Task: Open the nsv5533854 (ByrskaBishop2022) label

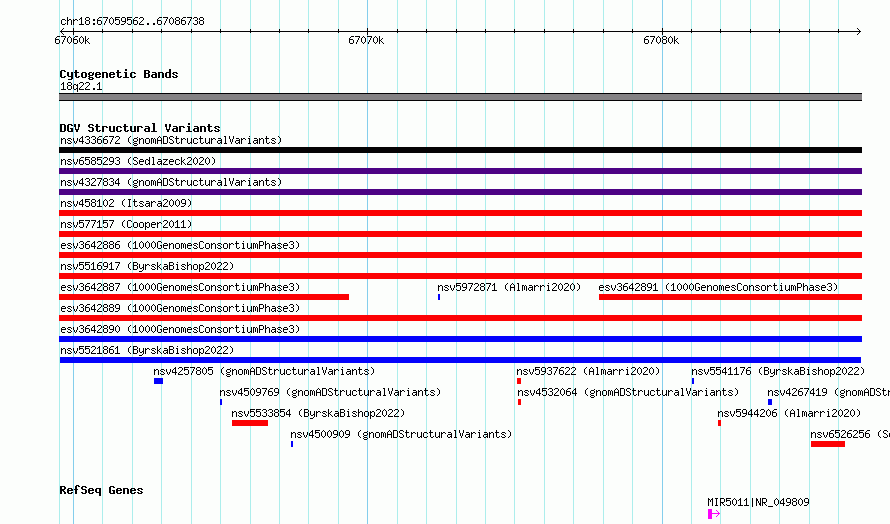Action: (318, 413)
